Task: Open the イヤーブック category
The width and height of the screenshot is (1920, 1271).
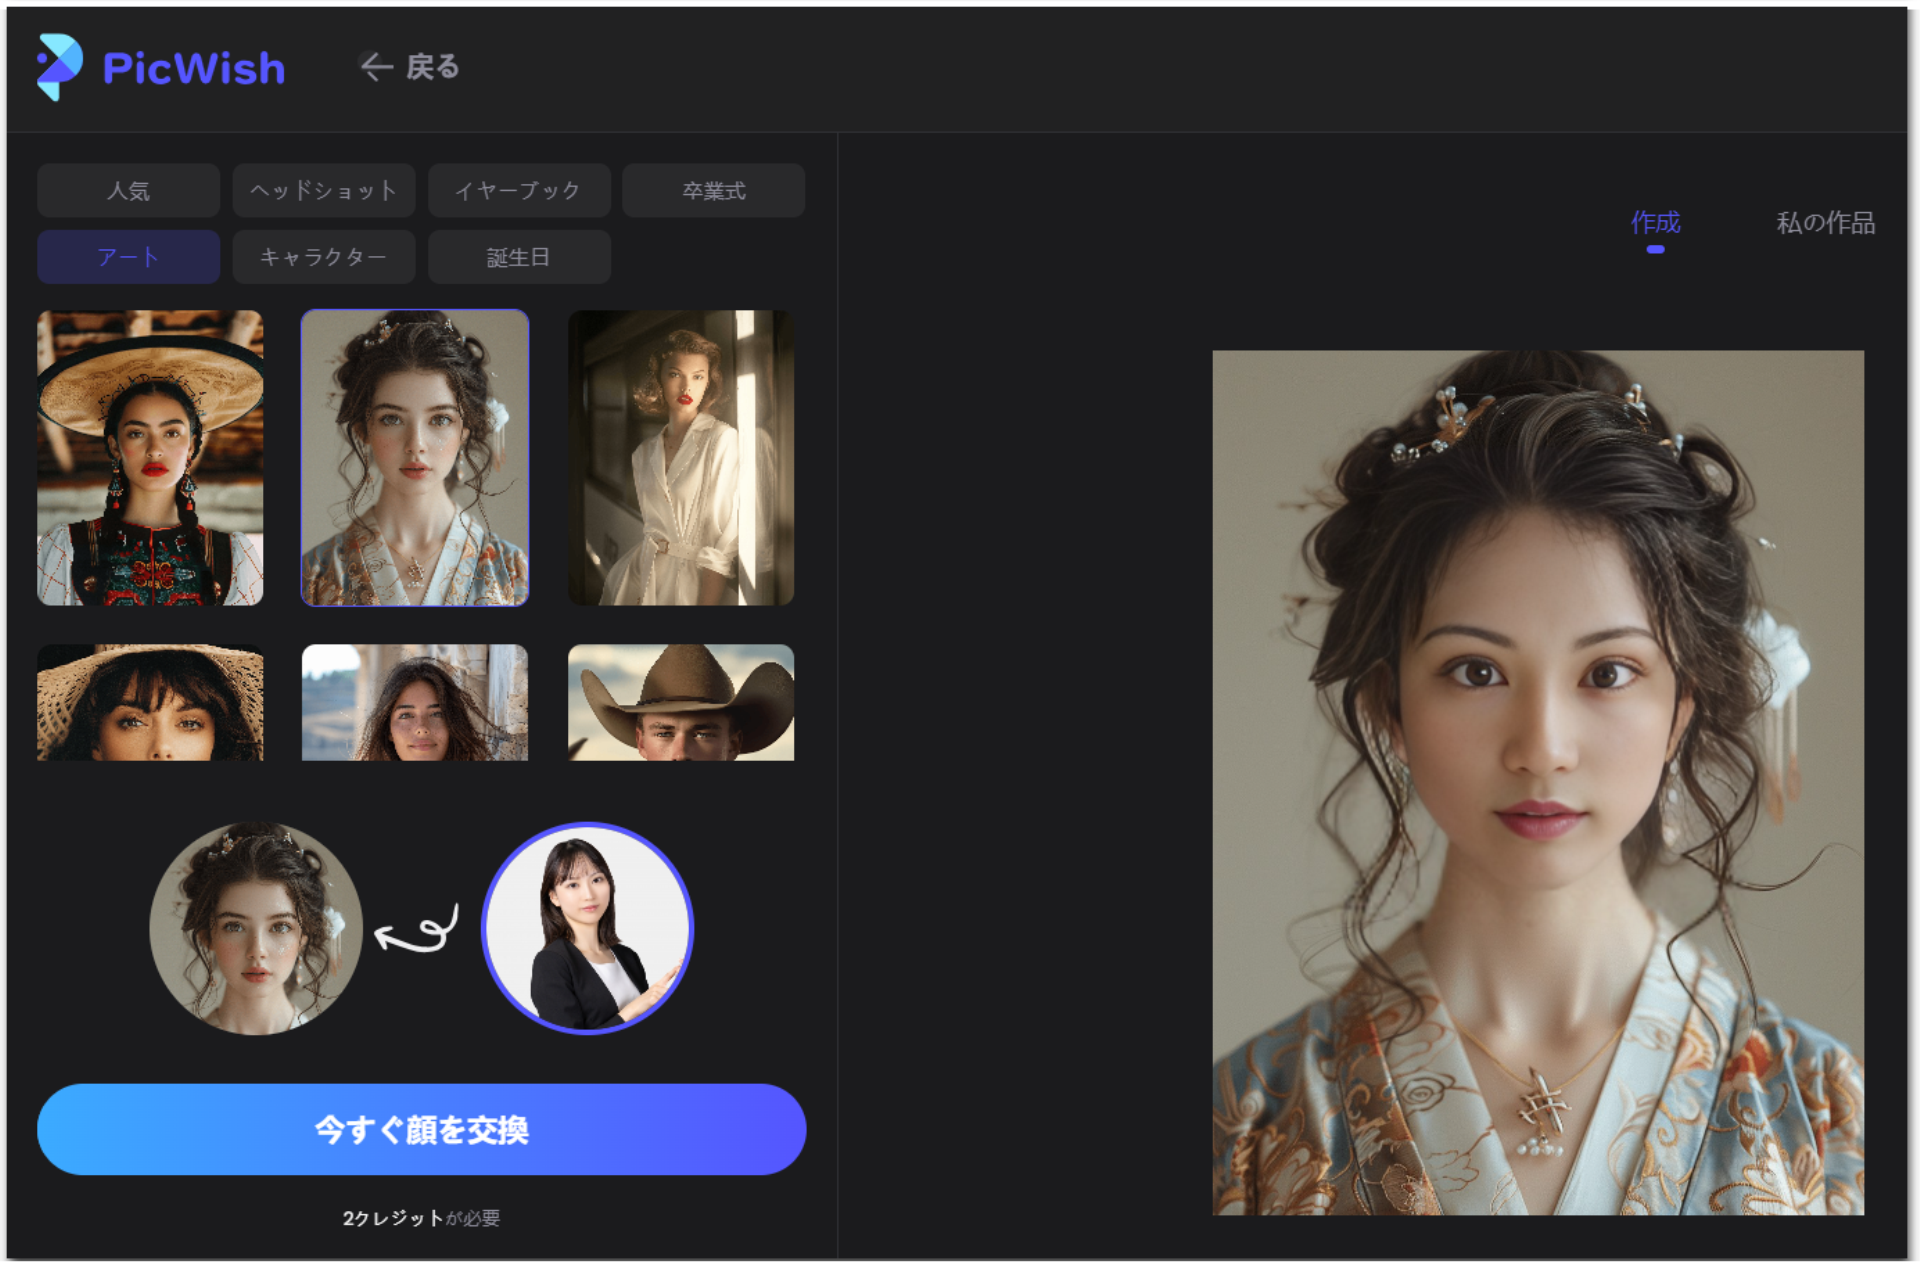Action: [x=518, y=191]
